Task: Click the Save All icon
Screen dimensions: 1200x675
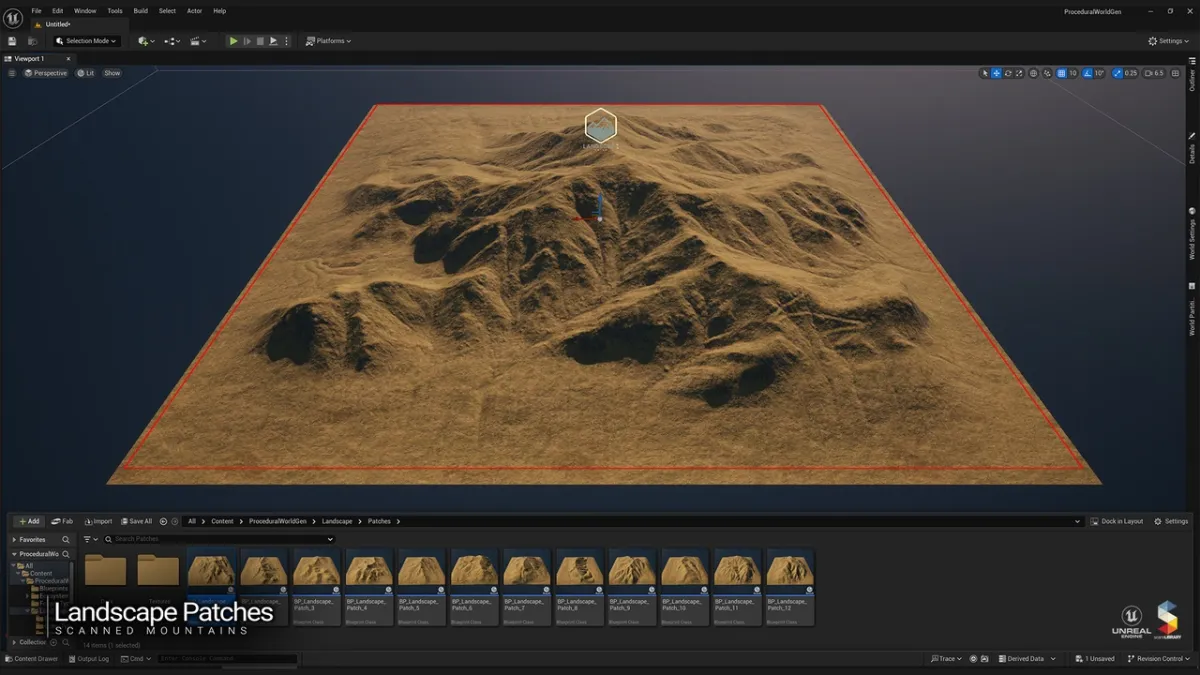Action: [135, 521]
